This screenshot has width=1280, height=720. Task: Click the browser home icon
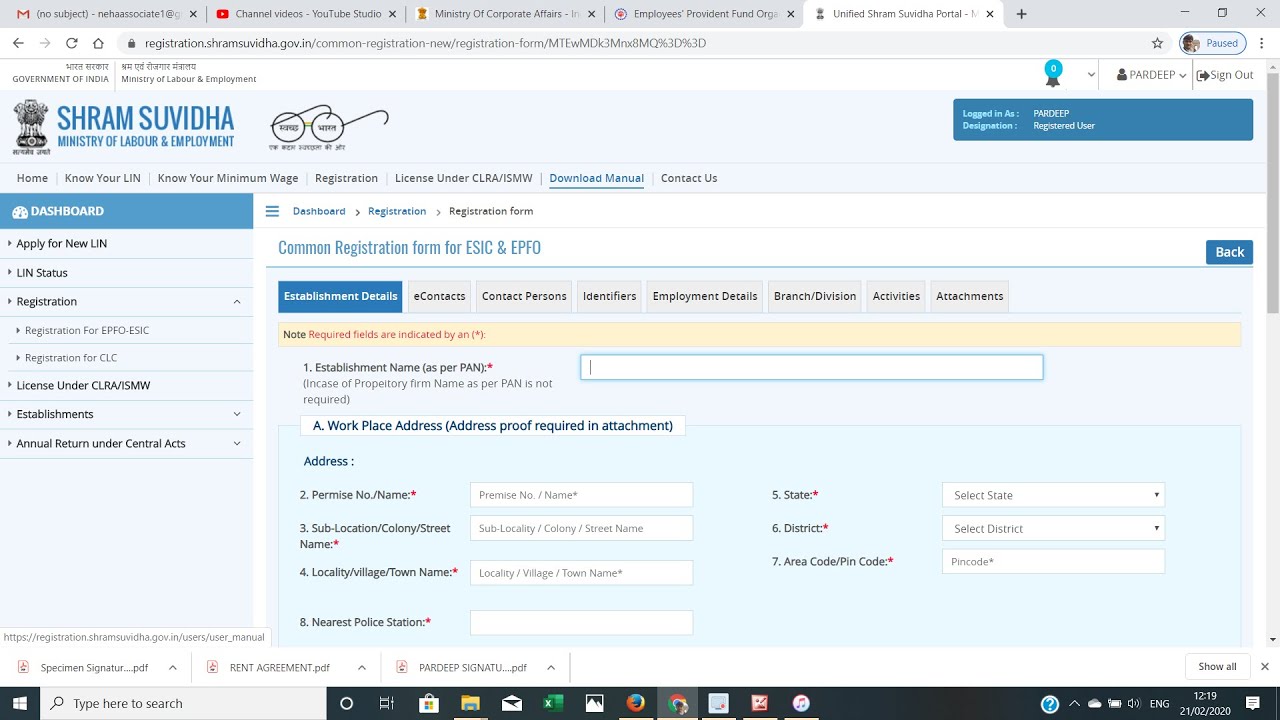click(x=98, y=43)
